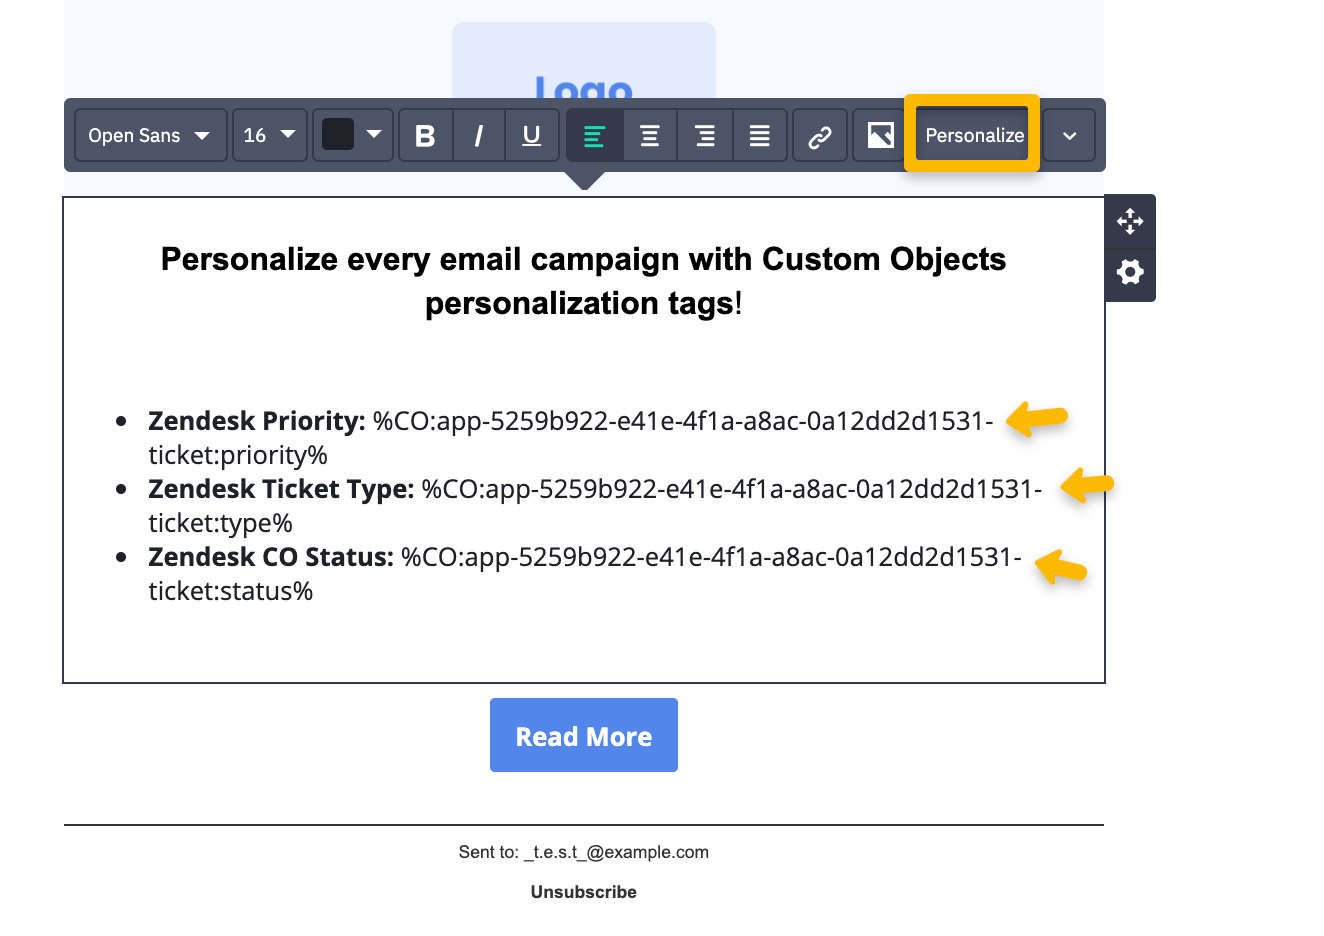Click the move block handle icon
The width and height of the screenshot is (1324, 936).
click(1130, 221)
